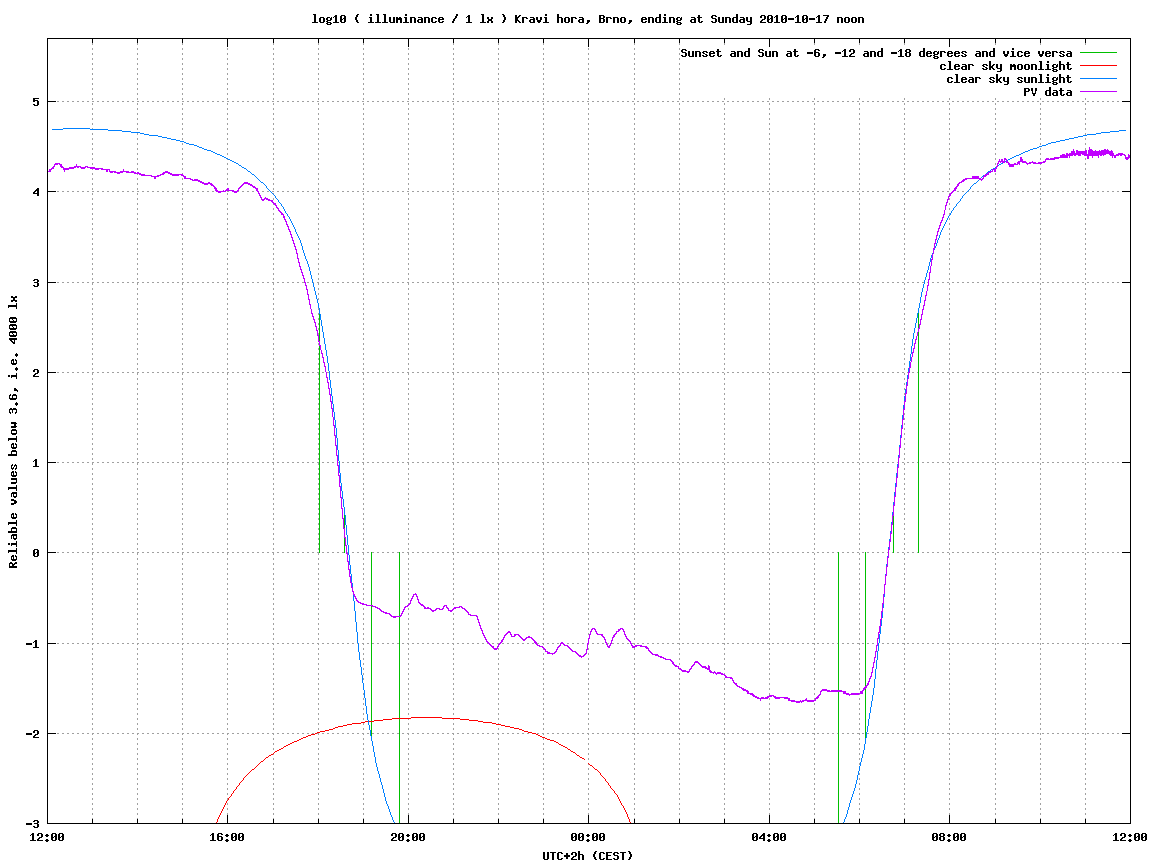Select legend entry 'clear sky moonlight'

click(1005, 66)
